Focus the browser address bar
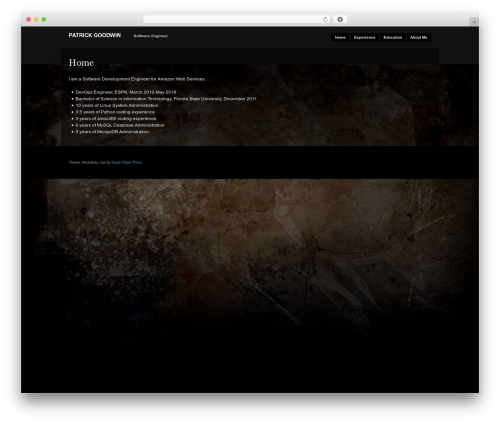 click(237, 19)
